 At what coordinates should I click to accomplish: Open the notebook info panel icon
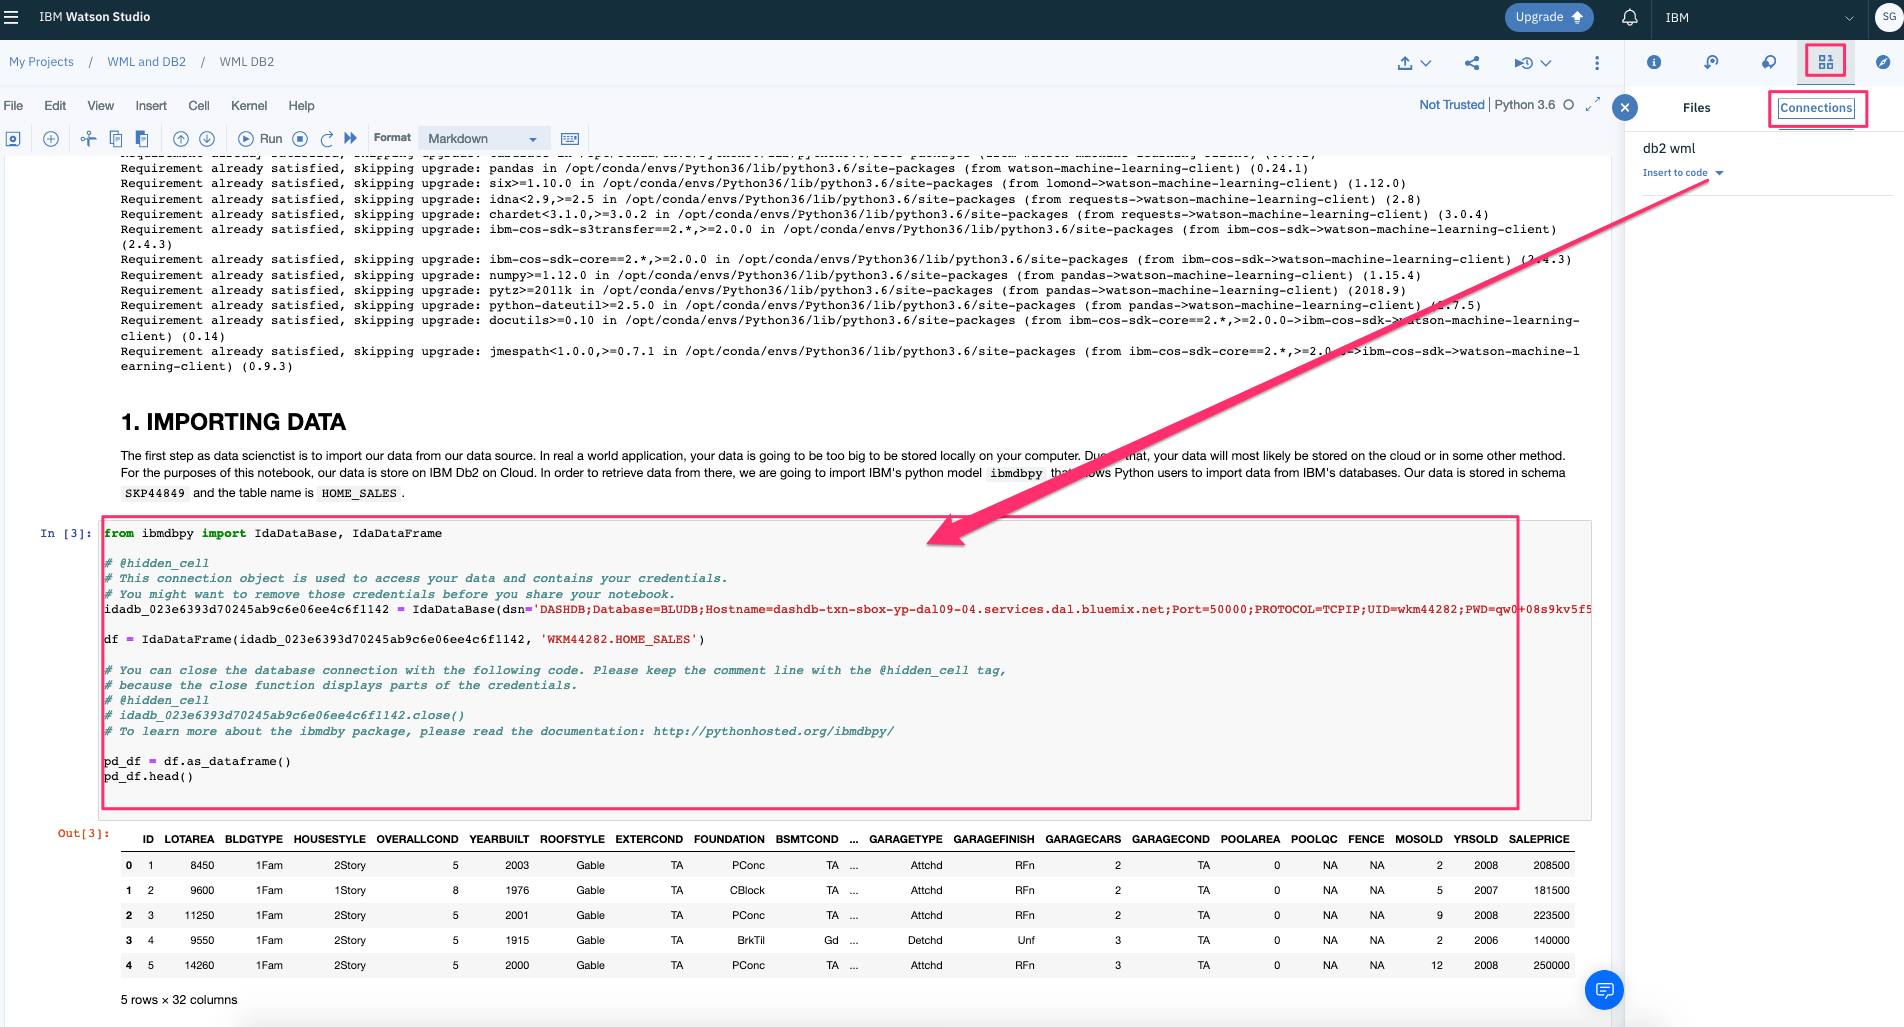[1654, 62]
